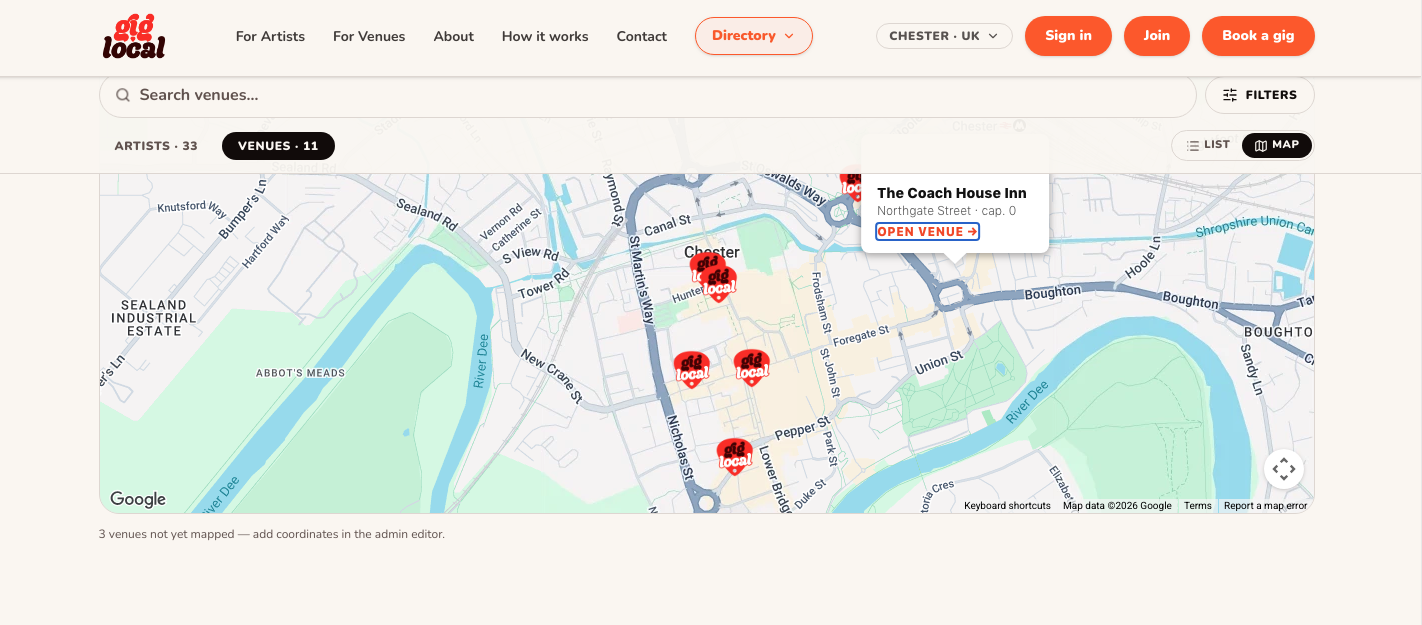Click the Join button

click(1157, 36)
